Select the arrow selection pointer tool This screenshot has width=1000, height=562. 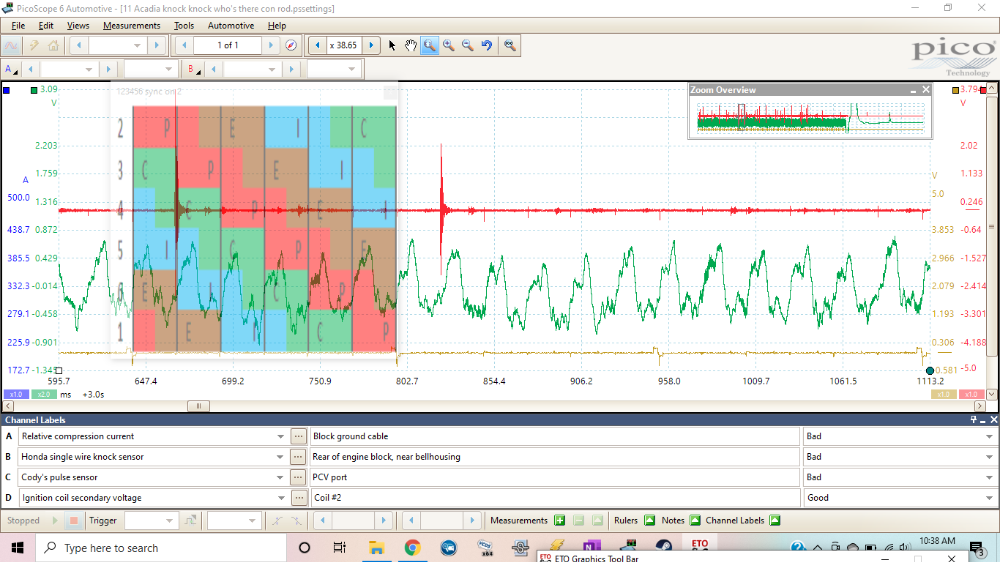coord(392,45)
